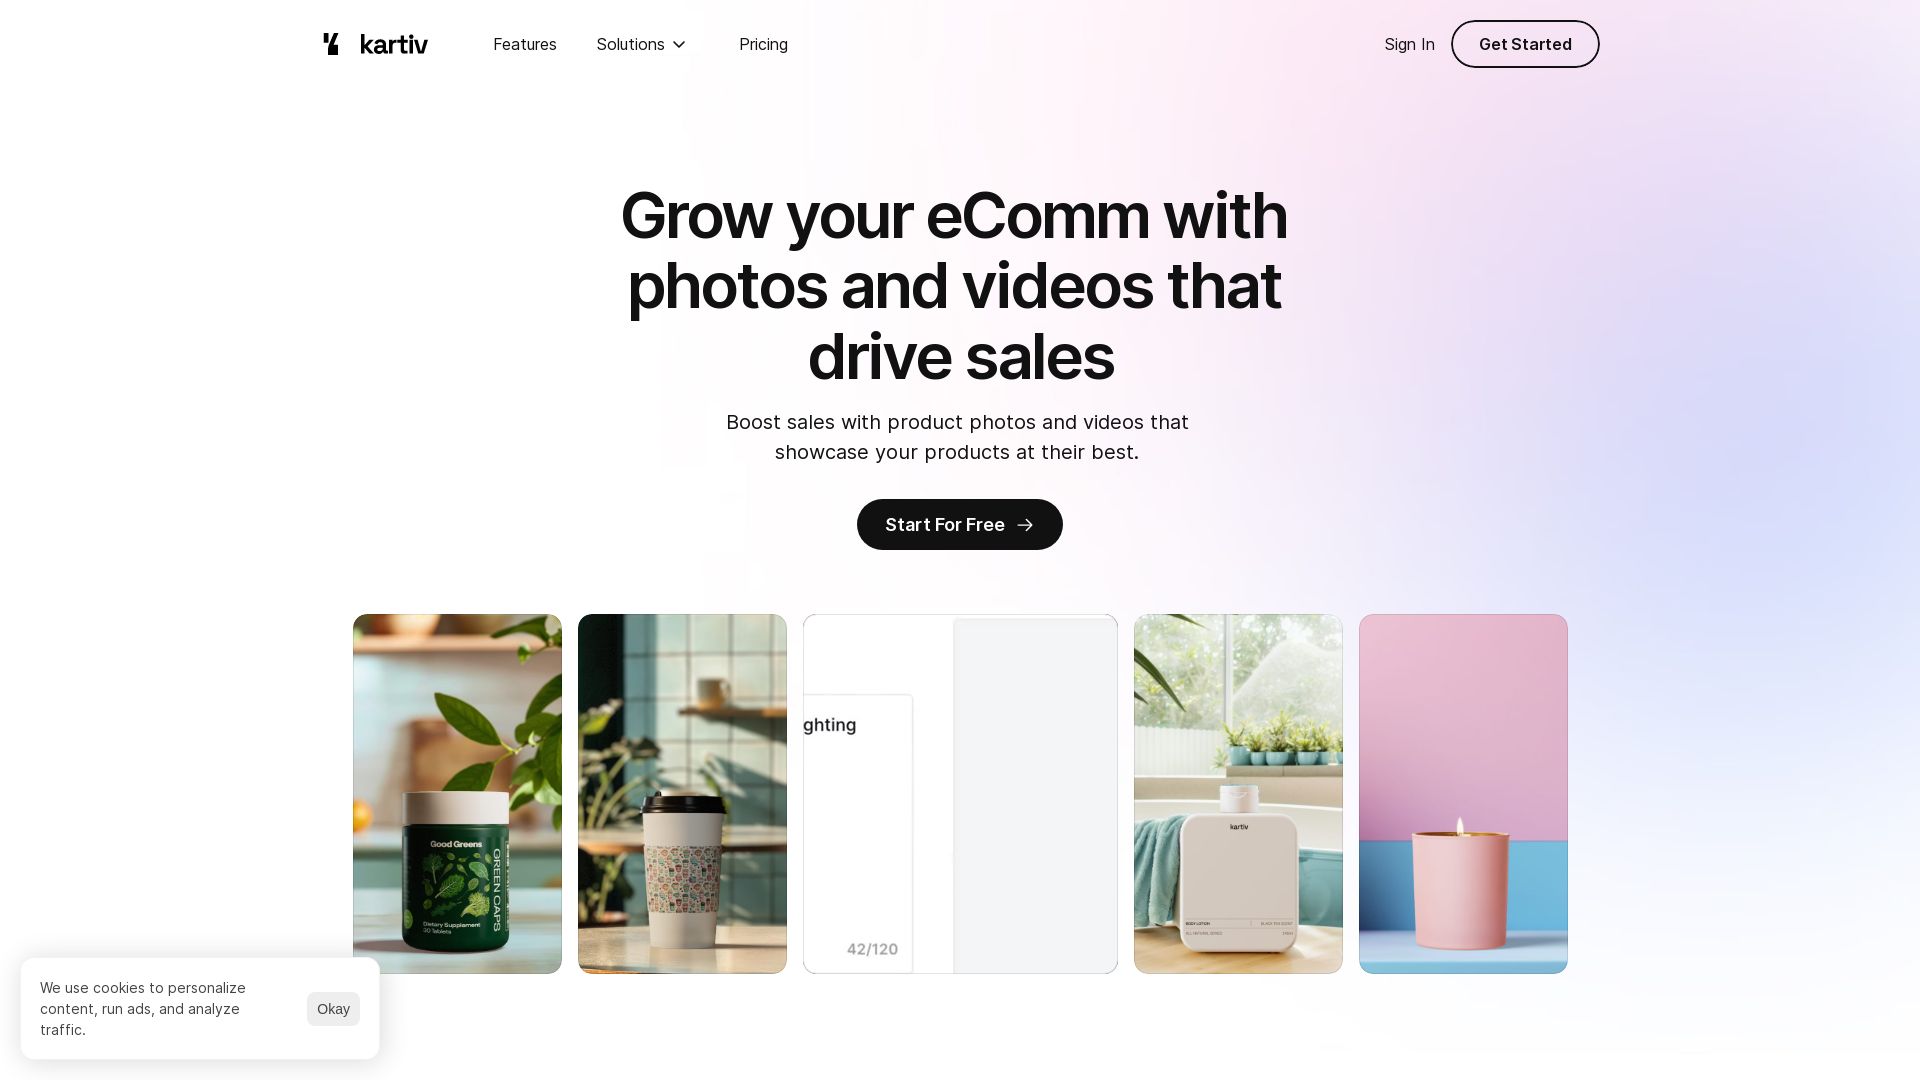Click the Kartiv logo icon
1920x1080 pixels.
(331, 44)
